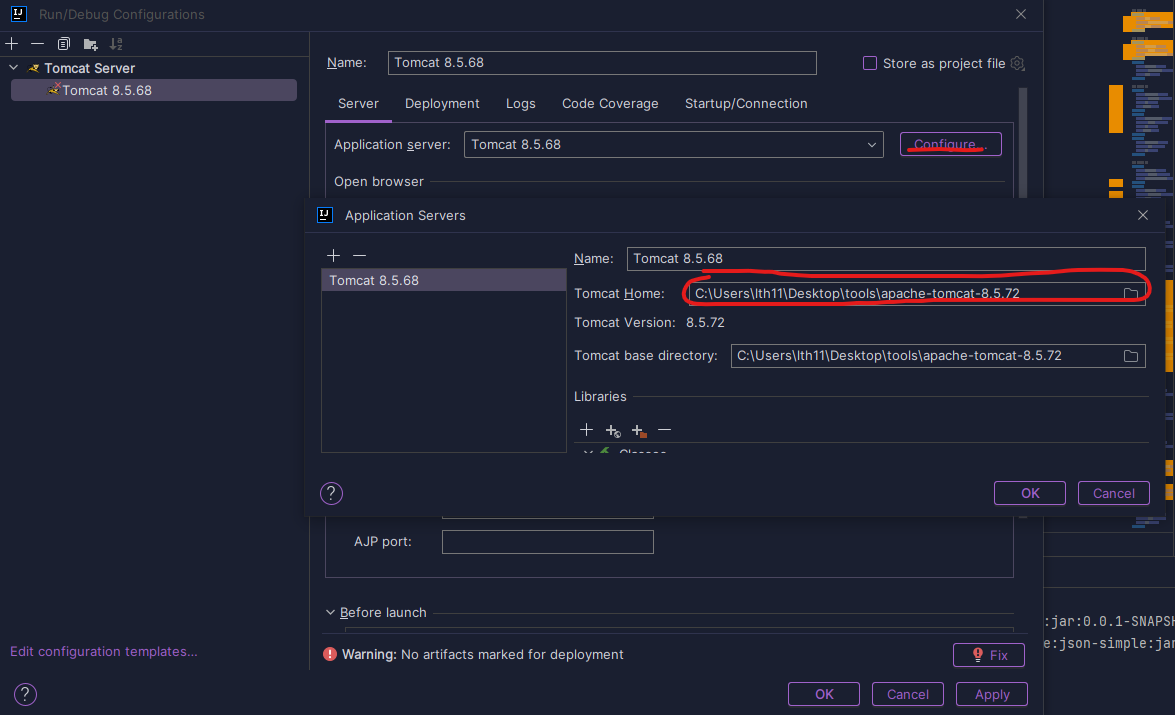Click the red warning icon
This screenshot has height=715, width=1175.
pos(330,654)
